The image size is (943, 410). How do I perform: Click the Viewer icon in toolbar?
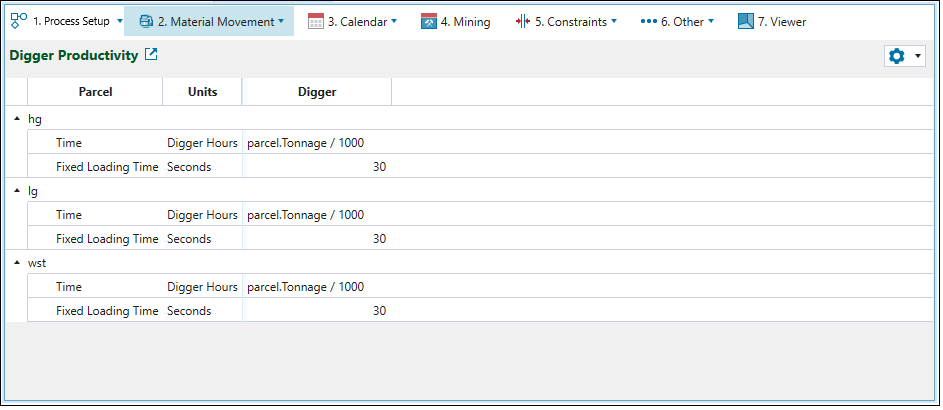click(745, 21)
